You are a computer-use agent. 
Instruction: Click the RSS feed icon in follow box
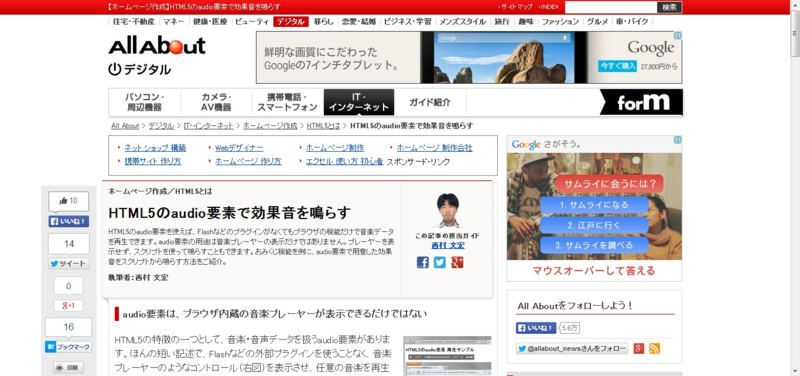(x=655, y=348)
